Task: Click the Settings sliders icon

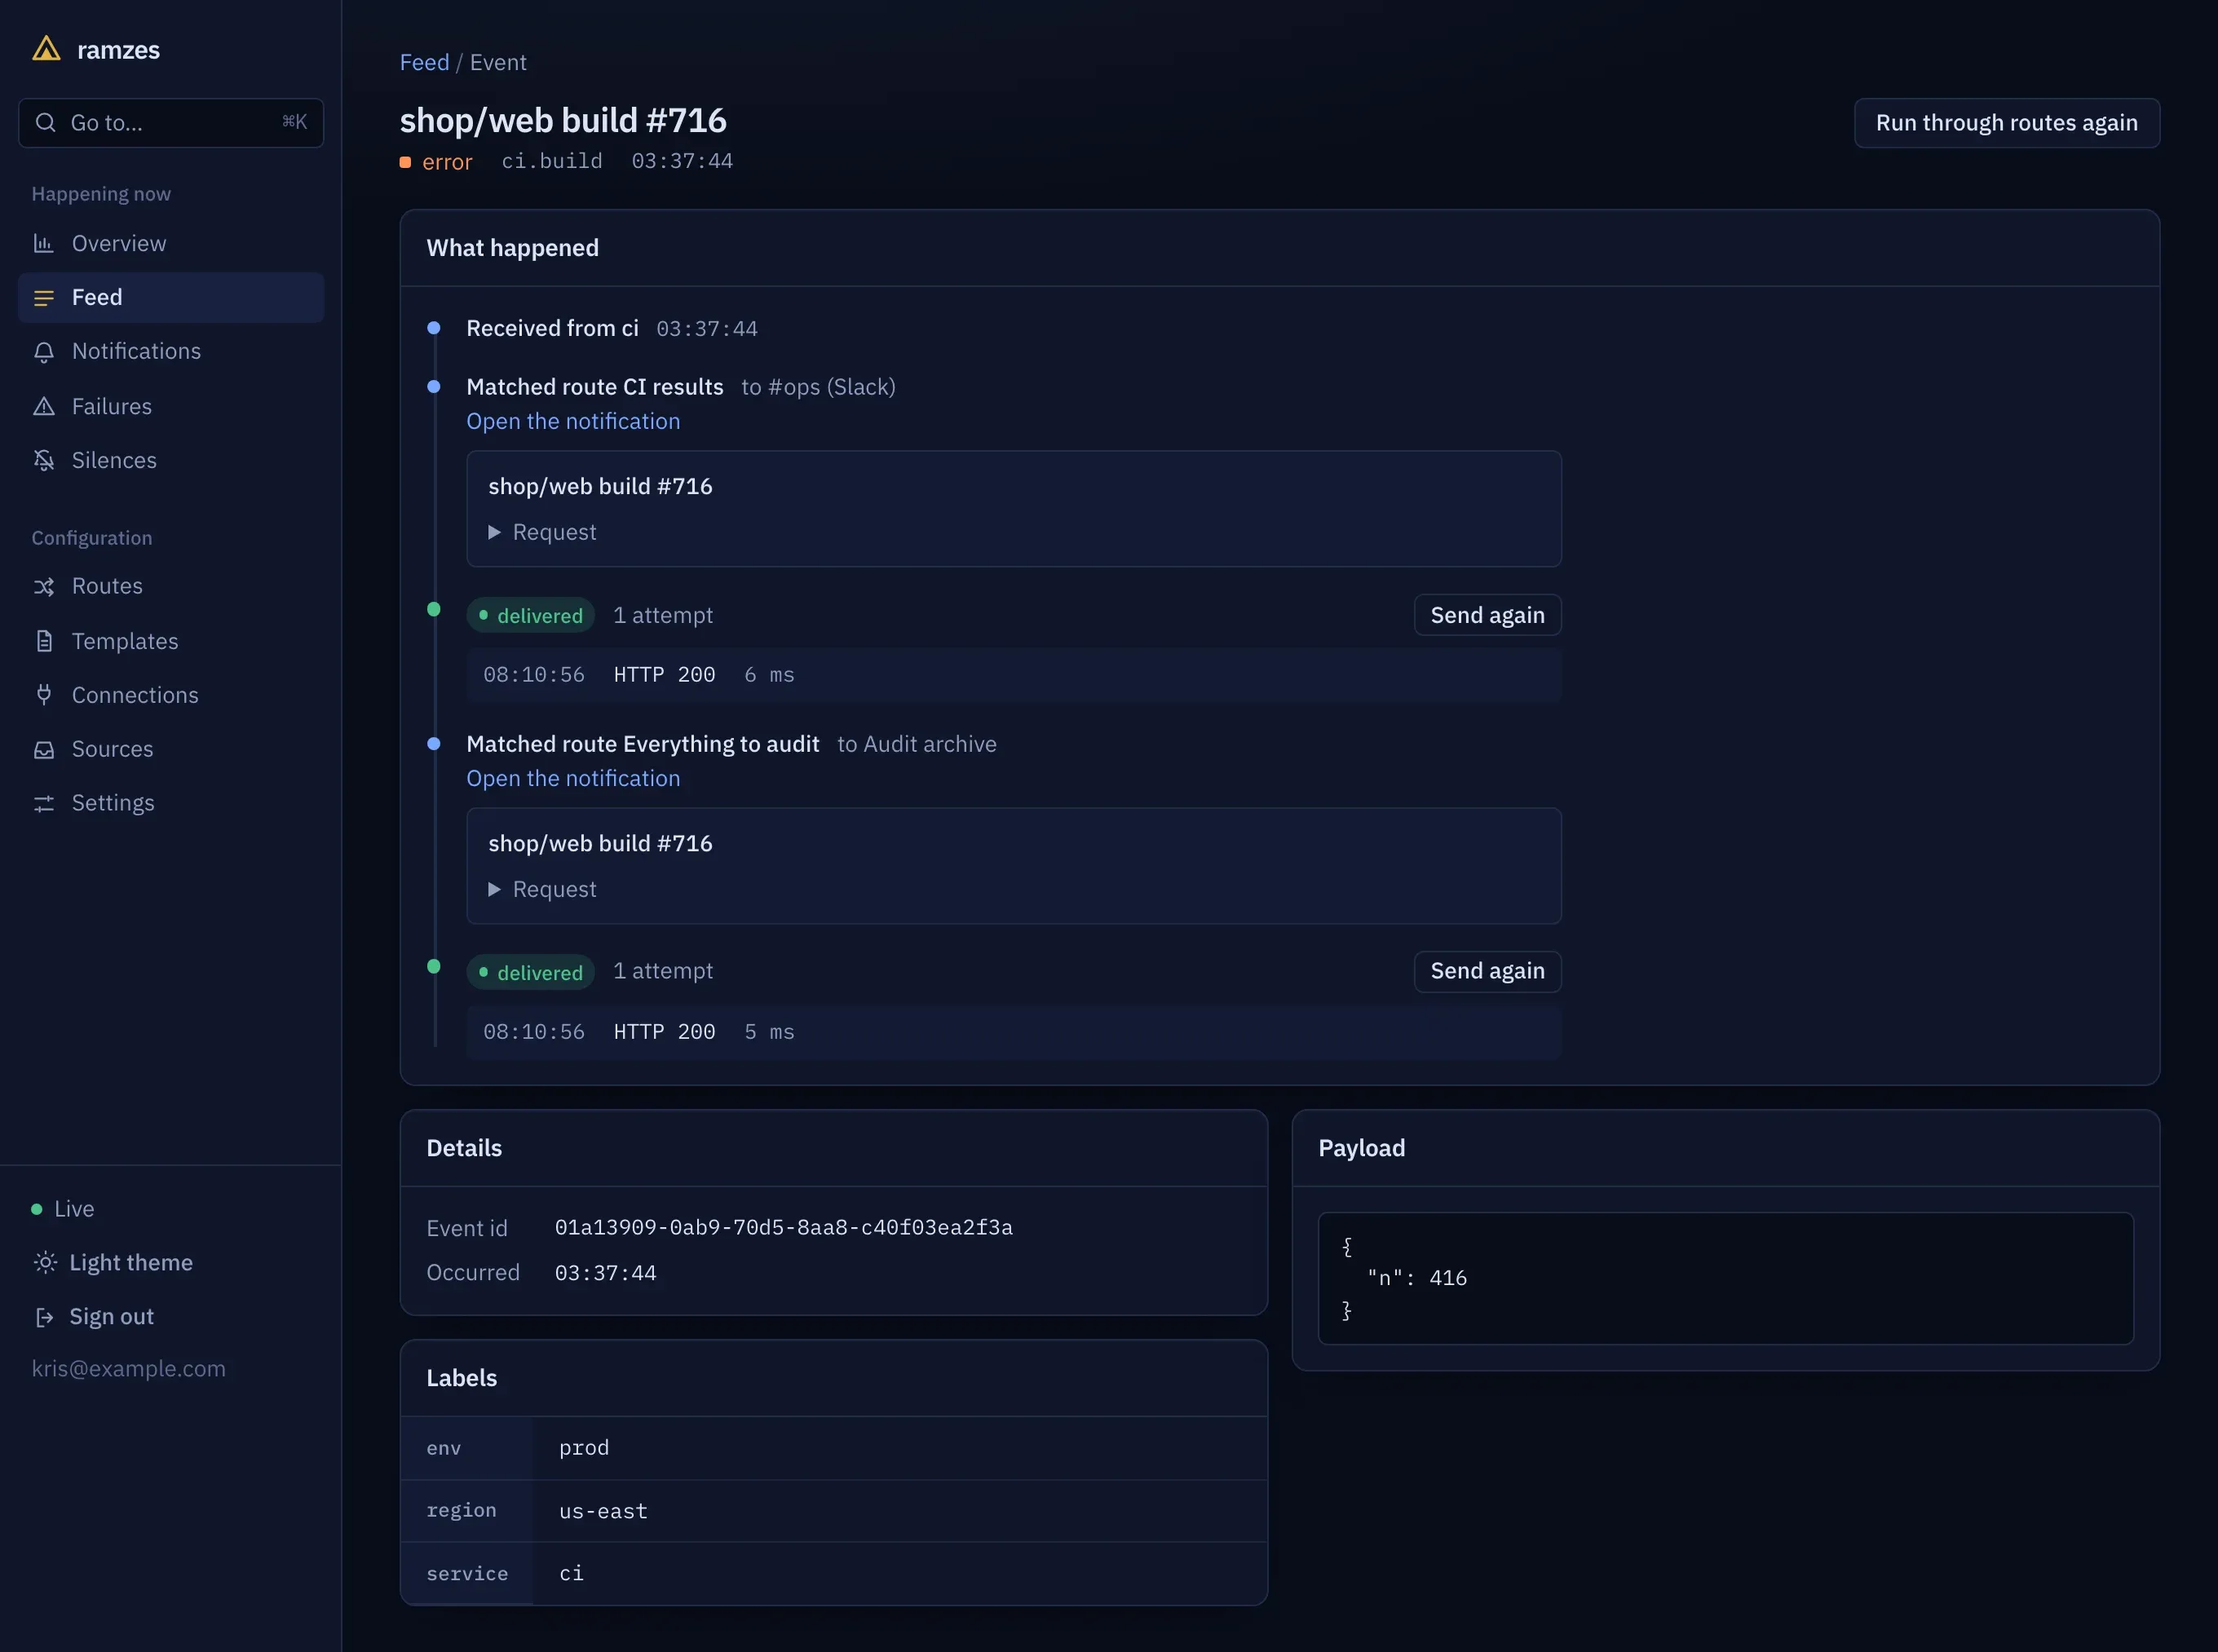Action: point(43,803)
